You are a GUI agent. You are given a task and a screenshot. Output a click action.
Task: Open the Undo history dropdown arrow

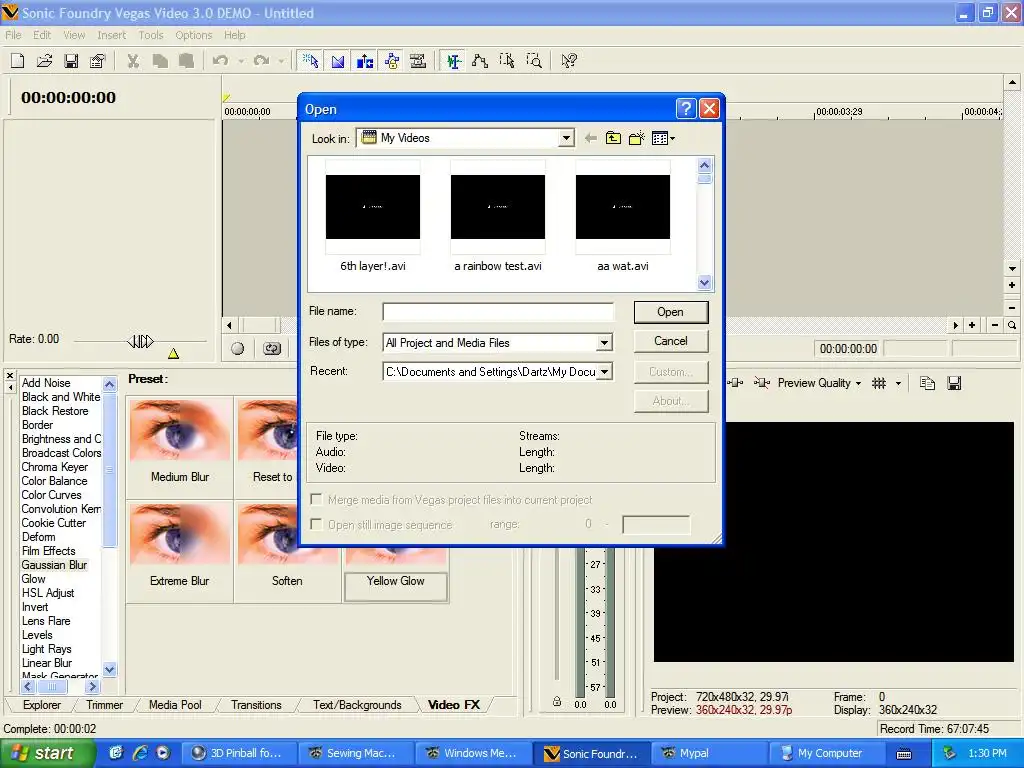click(x=241, y=61)
